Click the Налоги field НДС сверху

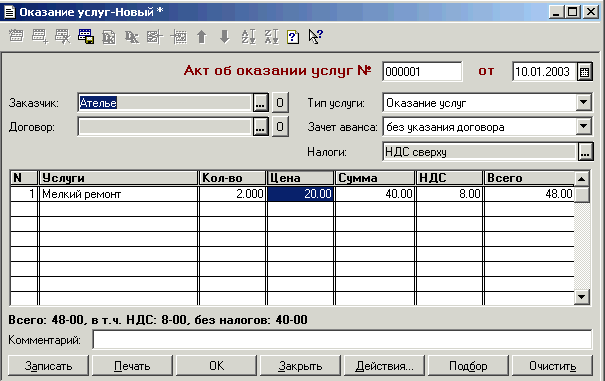click(x=480, y=152)
